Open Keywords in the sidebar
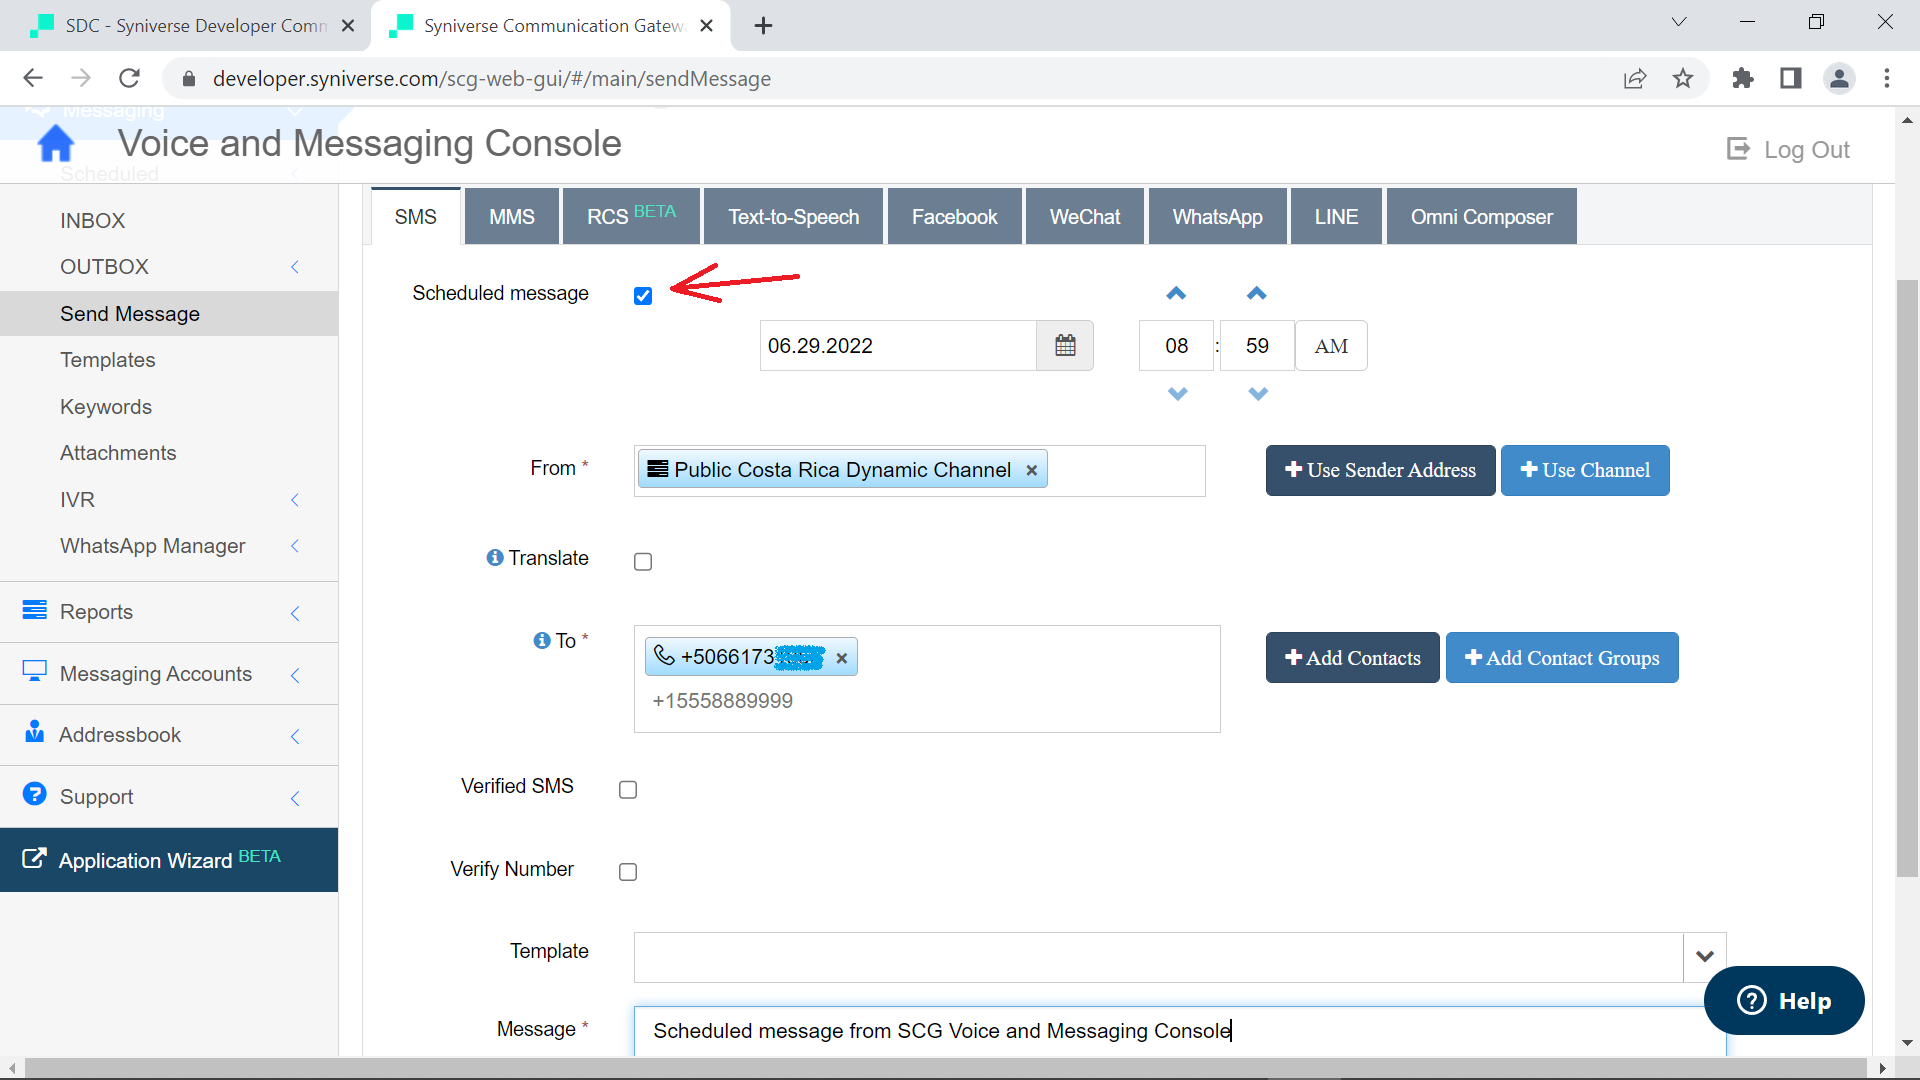Image resolution: width=1920 pixels, height=1080 pixels. [x=105, y=407]
